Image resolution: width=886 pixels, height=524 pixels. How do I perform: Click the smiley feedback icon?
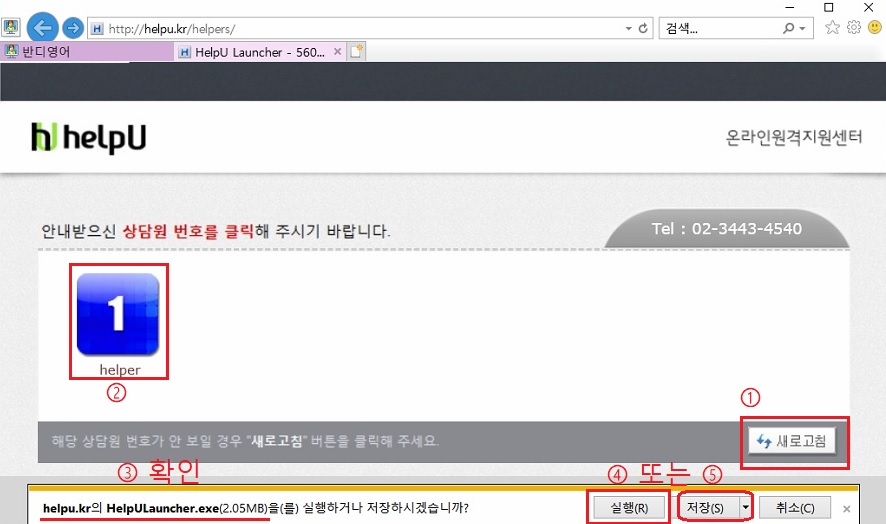[x=875, y=27]
